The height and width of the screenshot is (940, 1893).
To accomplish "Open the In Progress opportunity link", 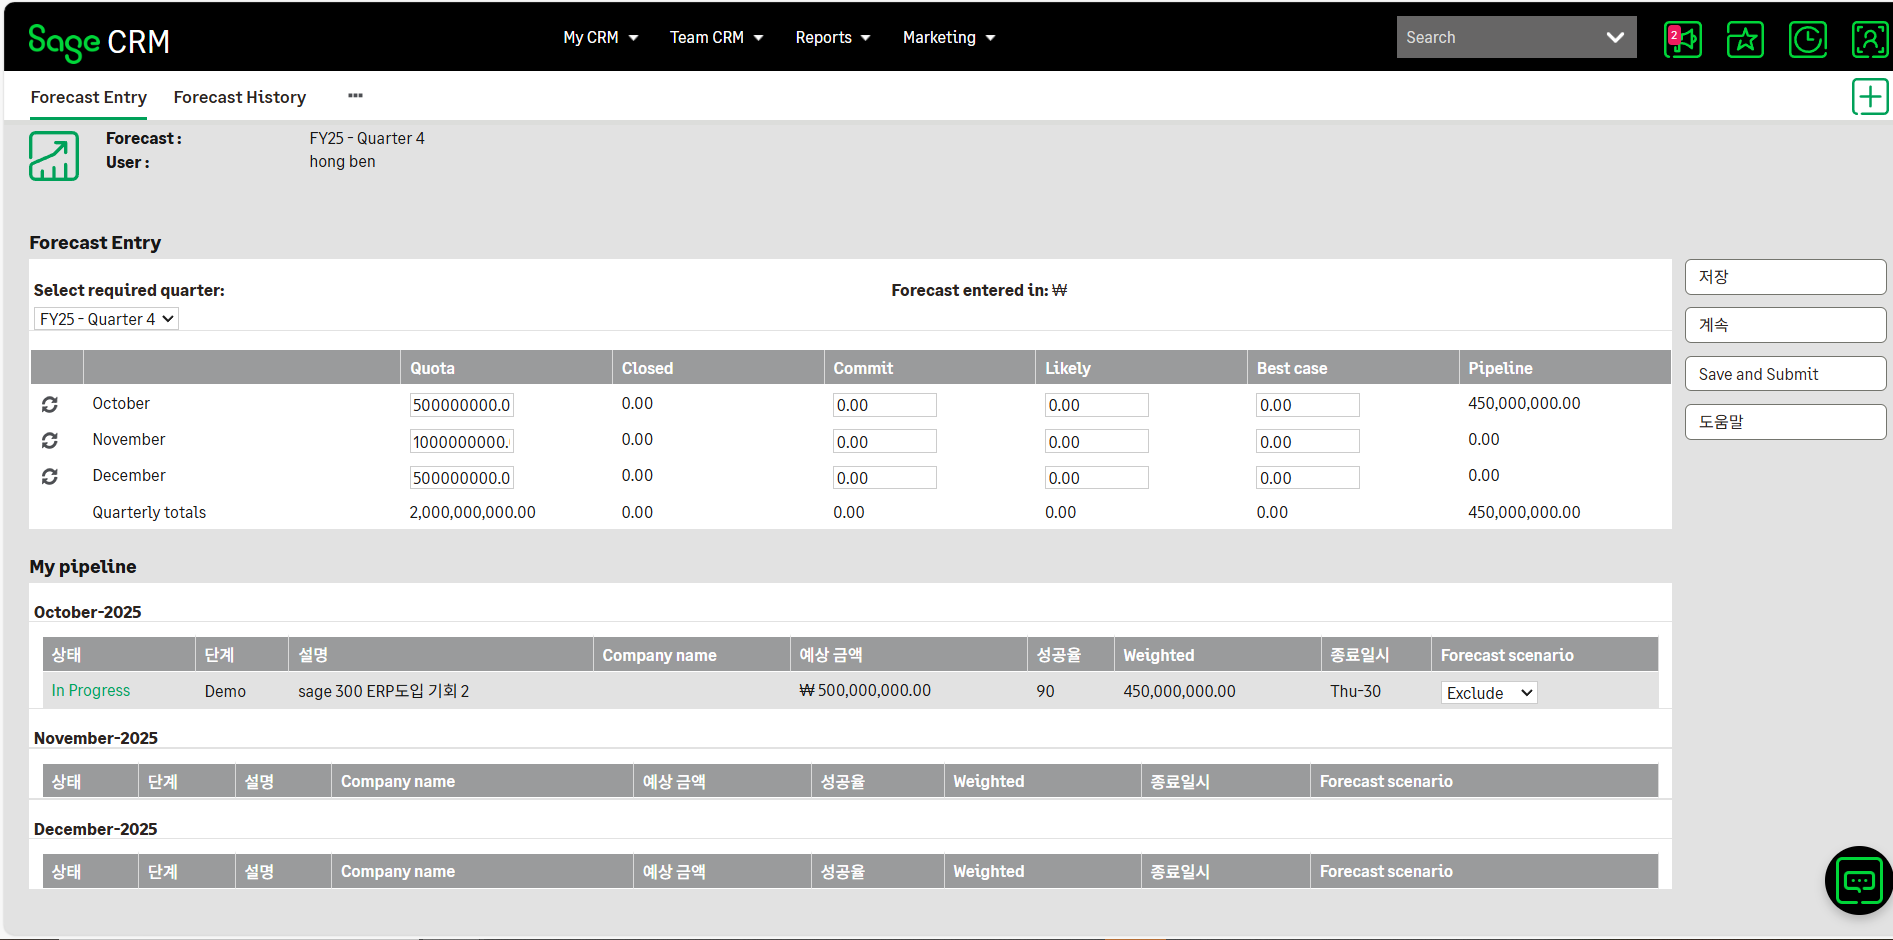I will click(x=91, y=691).
